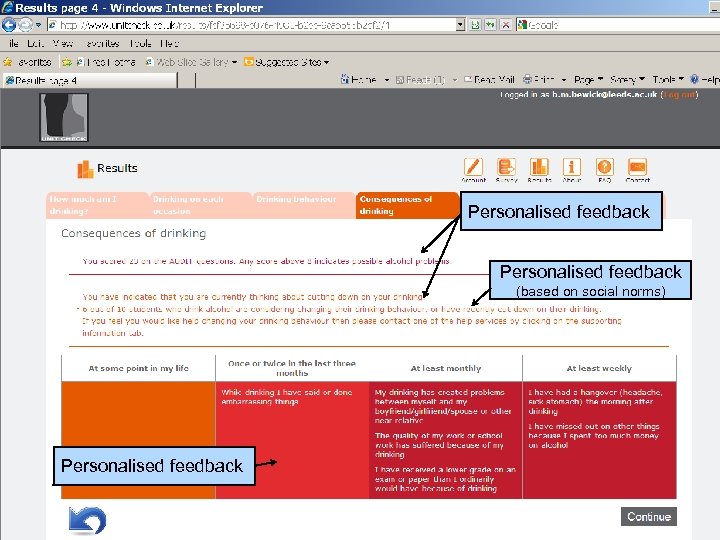Click the Stop loading red X icon
Viewport: 720px width, 540px height.
click(x=506, y=25)
